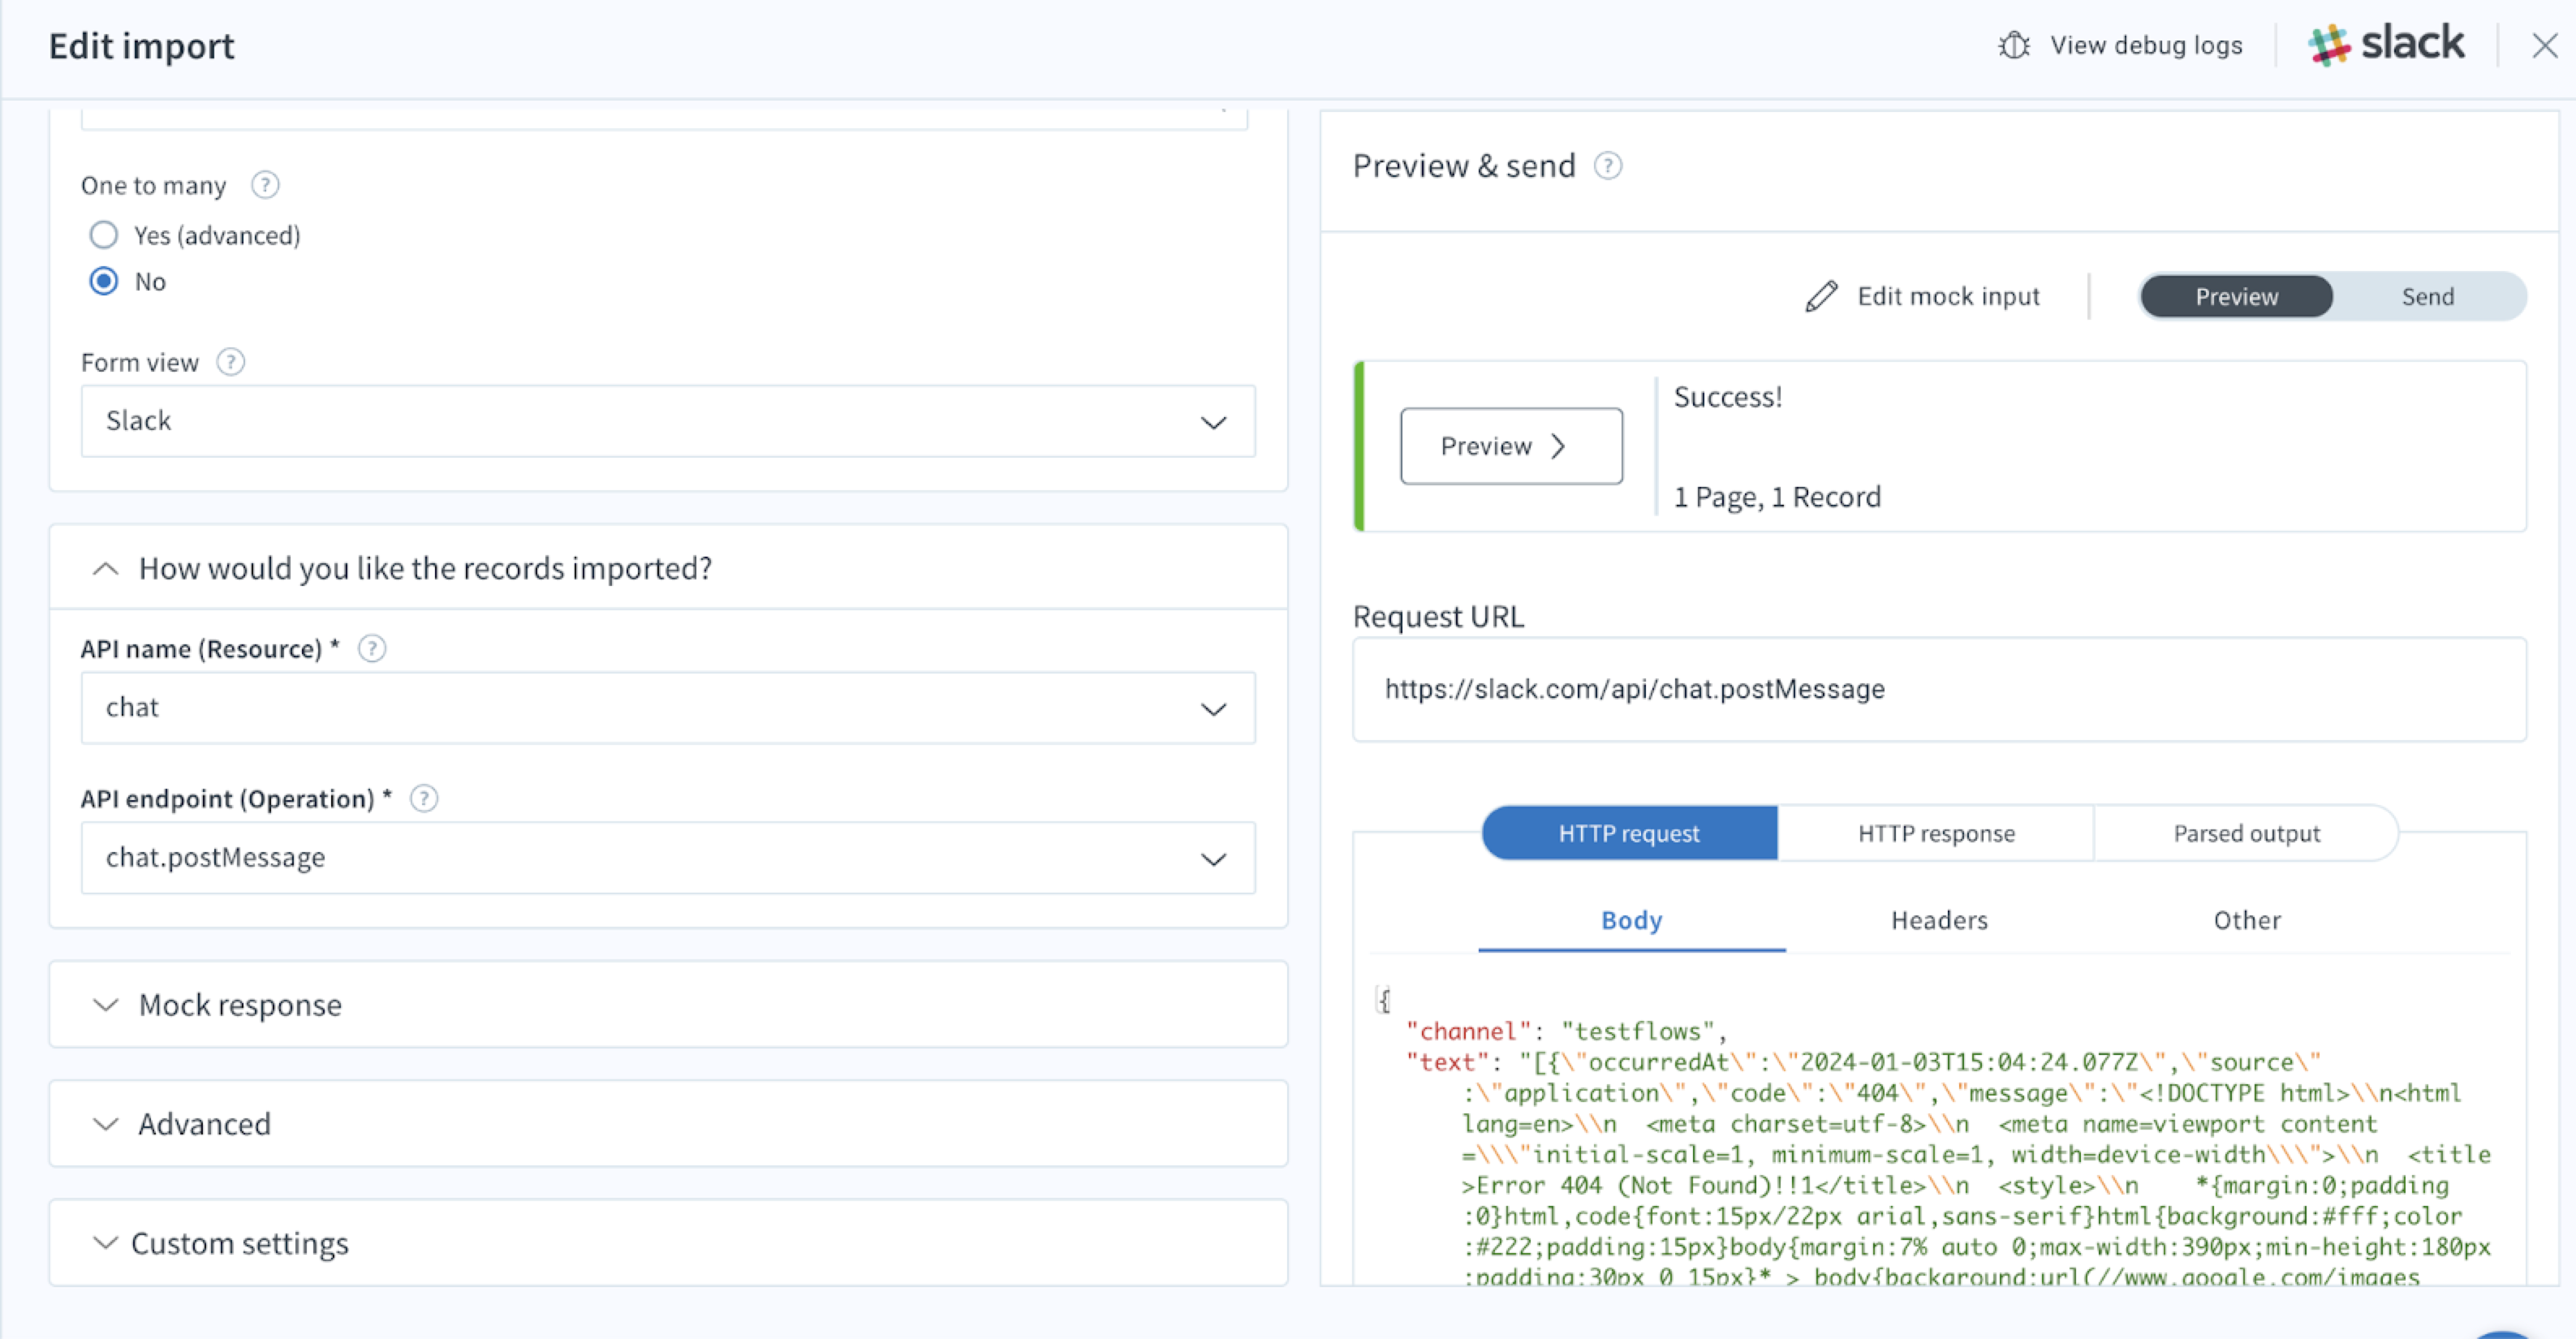2576x1339 pixels.
Task: Click the Slack logo in the header
Action: 2386,45
